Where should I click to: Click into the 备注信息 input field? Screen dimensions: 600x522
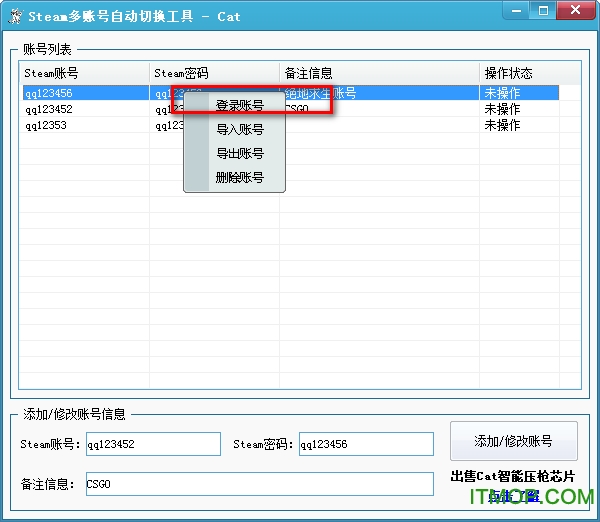click(260, 484)
